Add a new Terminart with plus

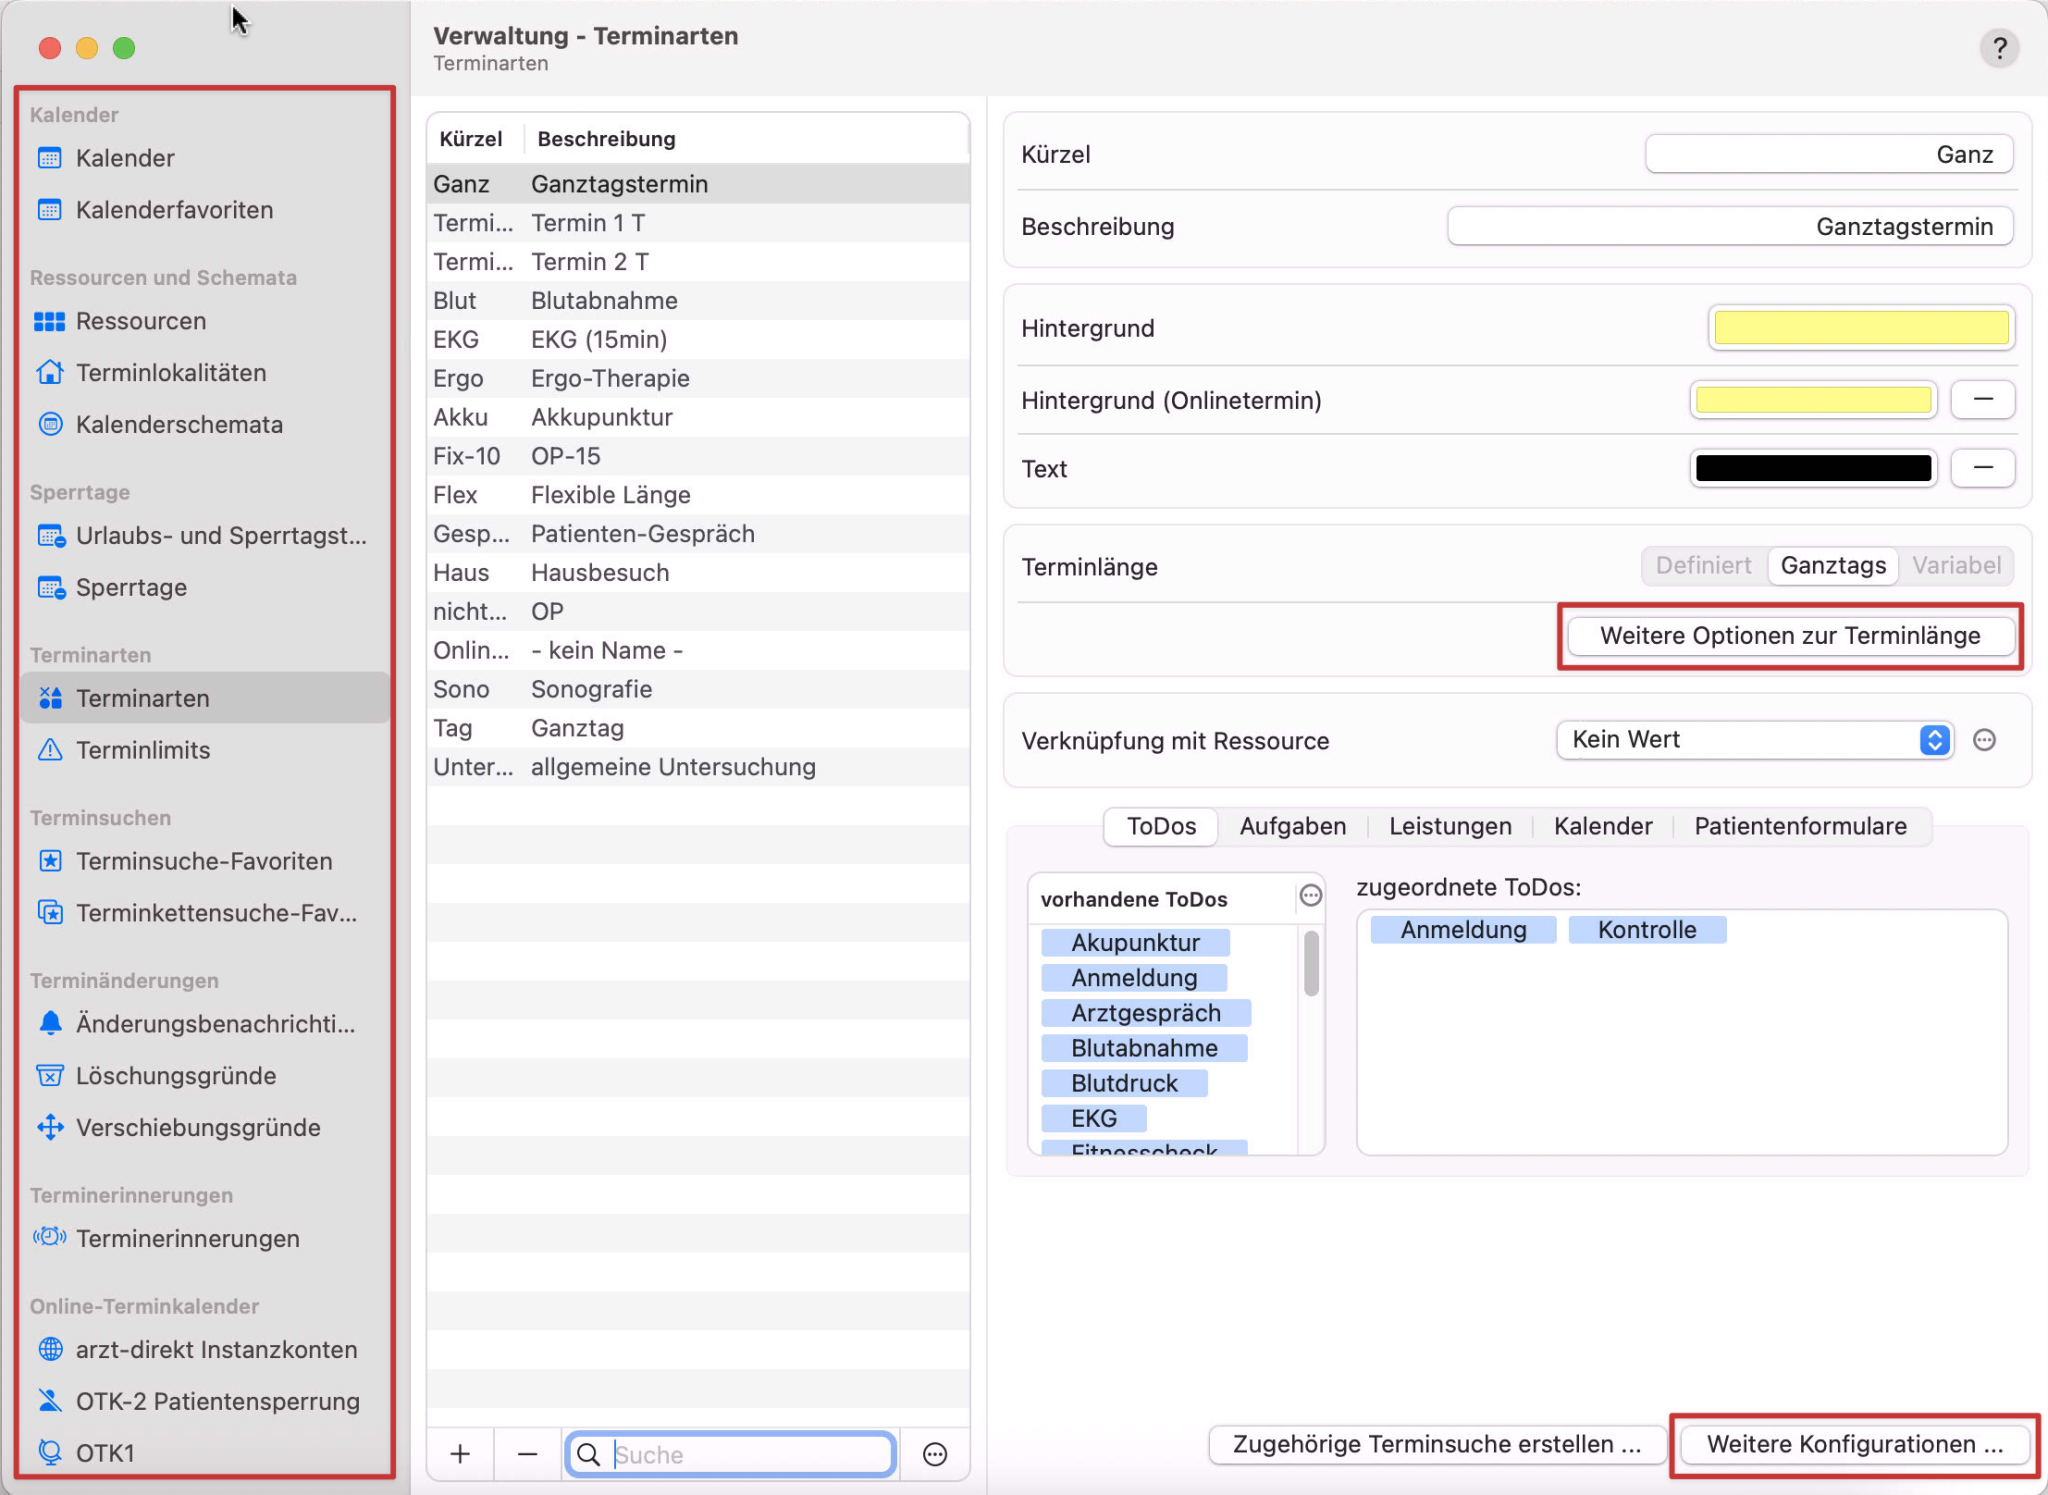click(460, 1454)
